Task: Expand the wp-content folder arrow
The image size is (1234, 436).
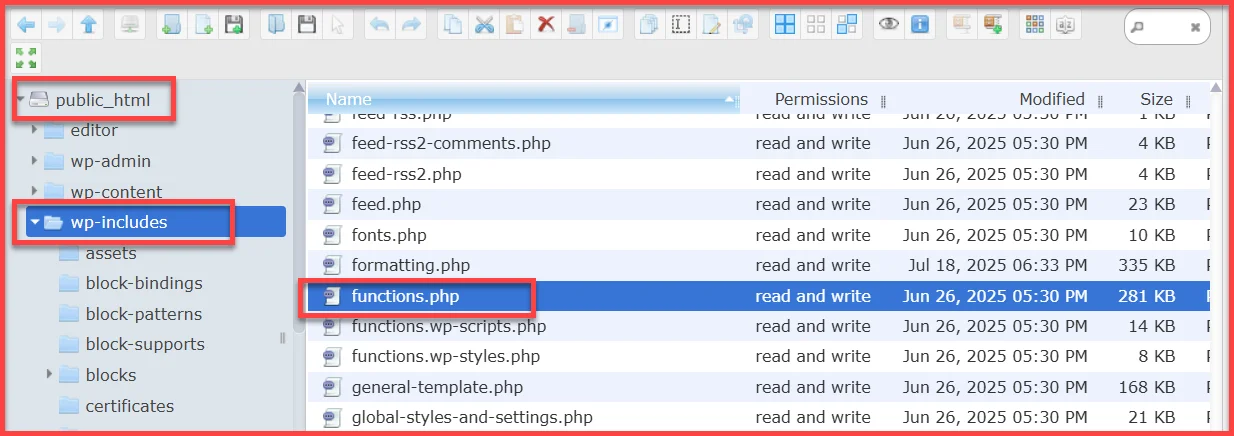Action: [x=35, y=191]
